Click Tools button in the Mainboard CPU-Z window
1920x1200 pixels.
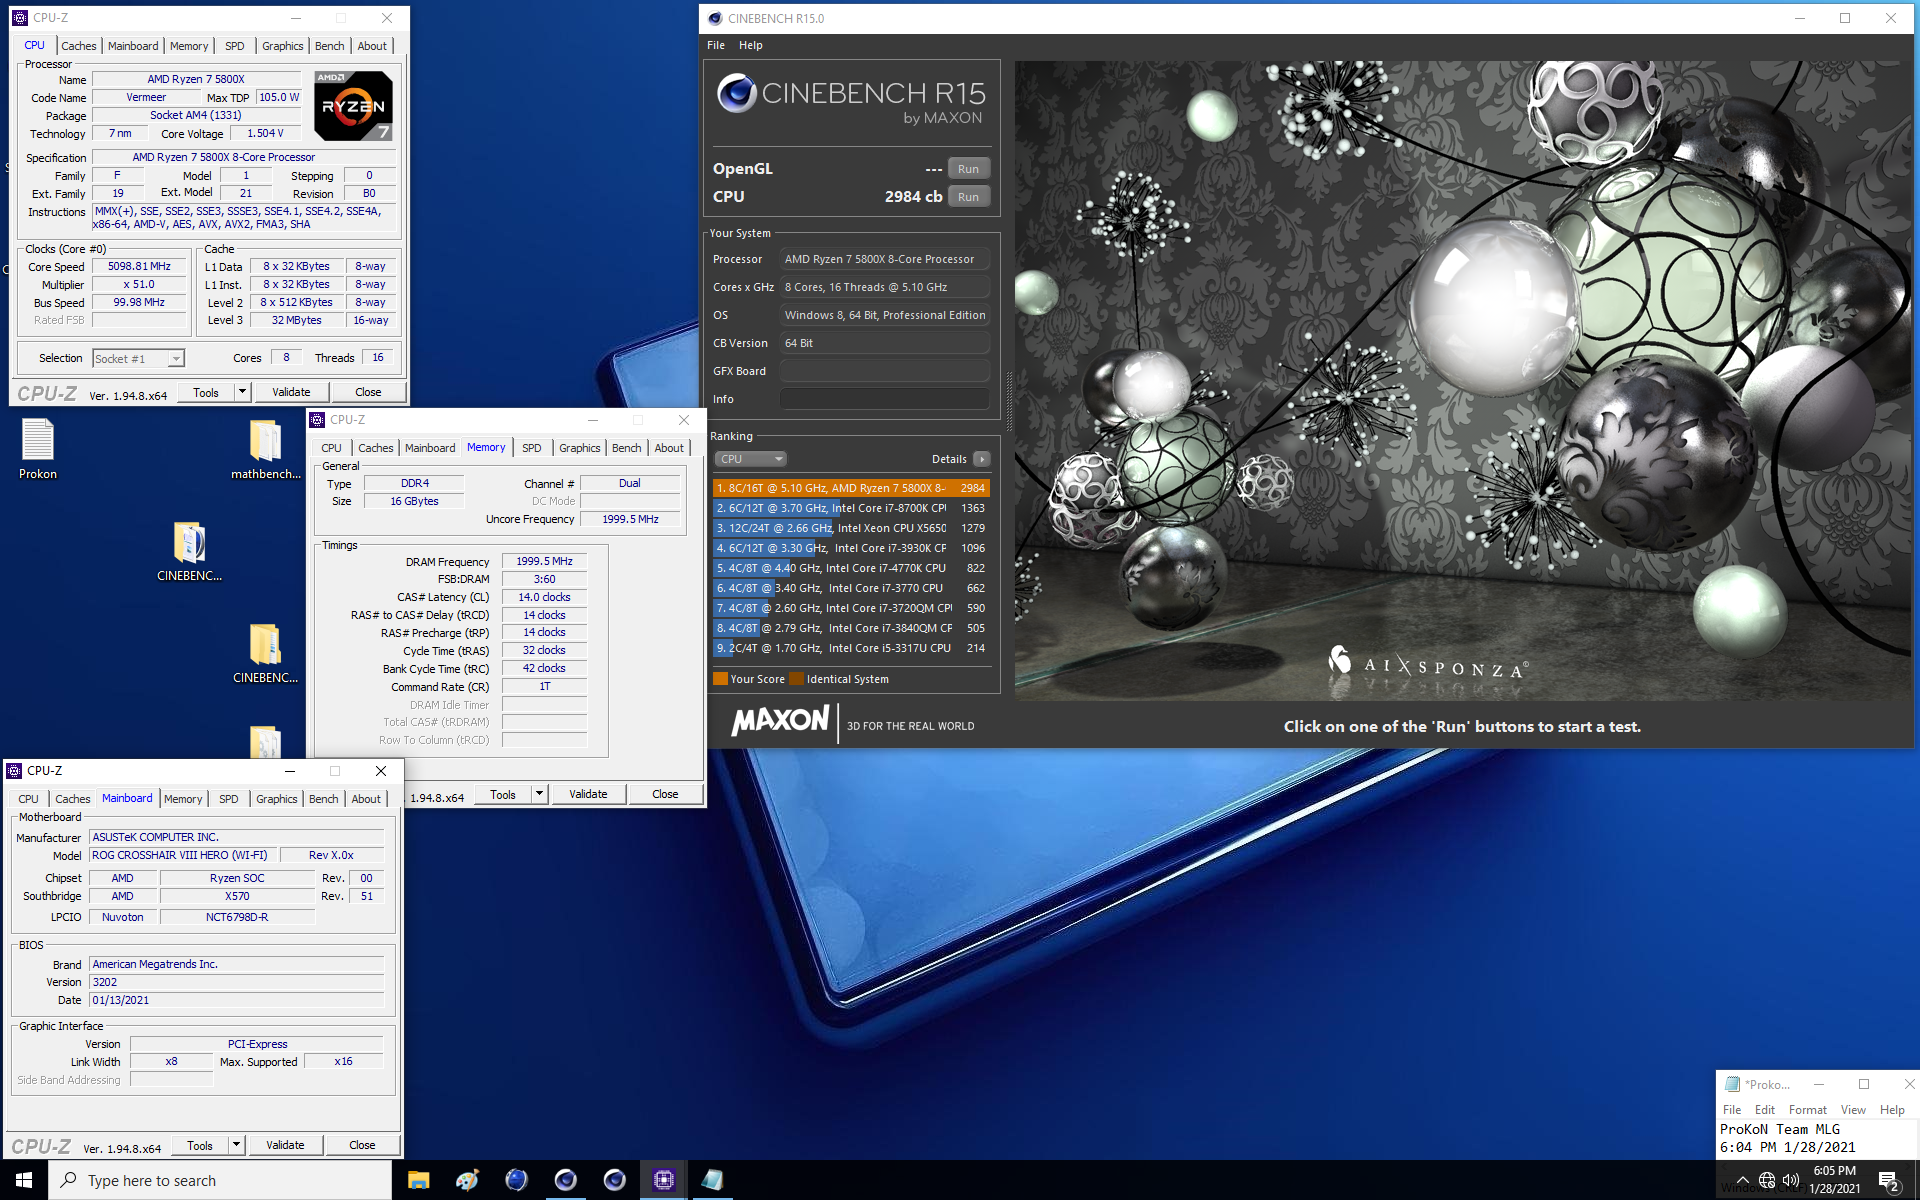(x=200, y=1145)
